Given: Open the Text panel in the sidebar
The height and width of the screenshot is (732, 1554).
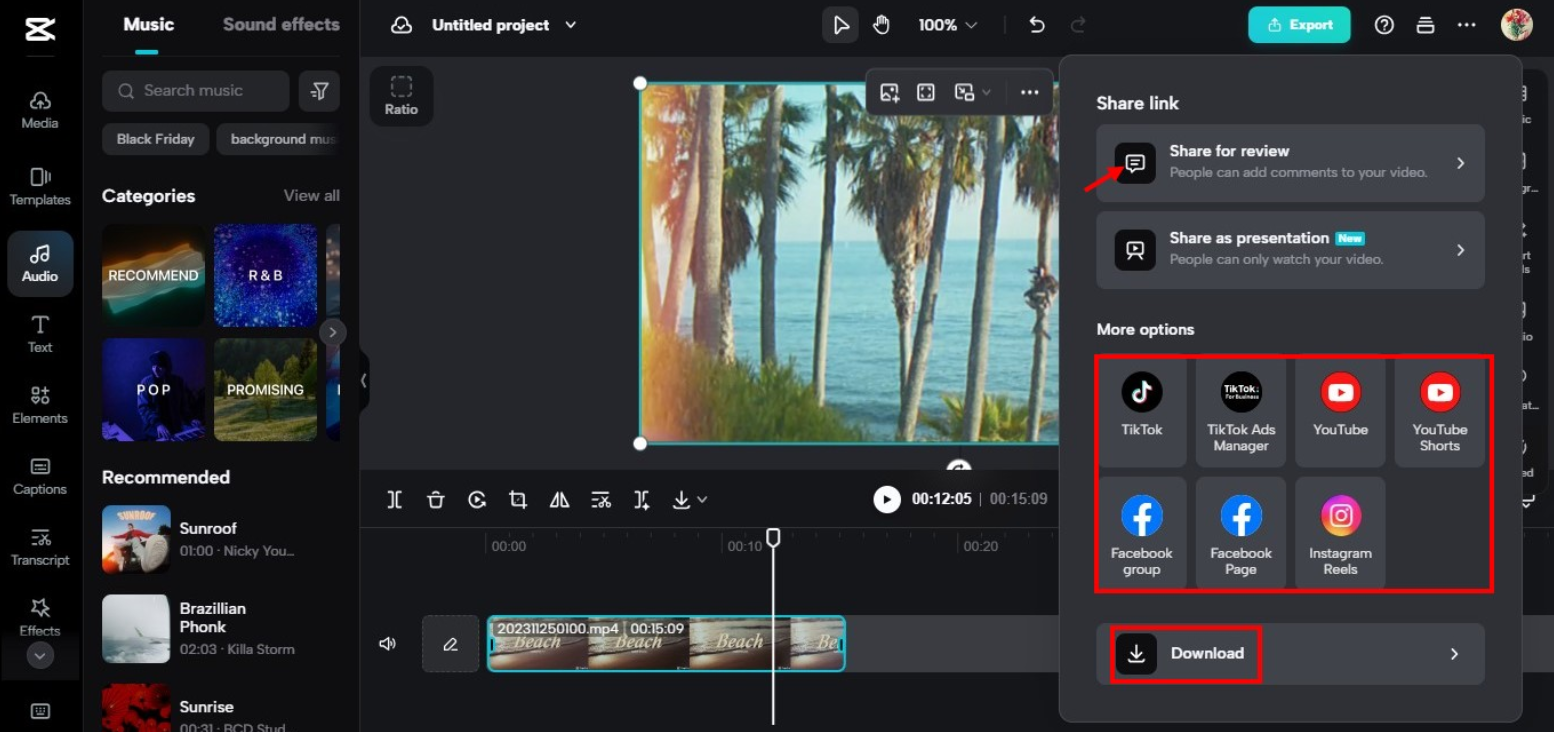Looking at the screenshot, I should (40, 334).
